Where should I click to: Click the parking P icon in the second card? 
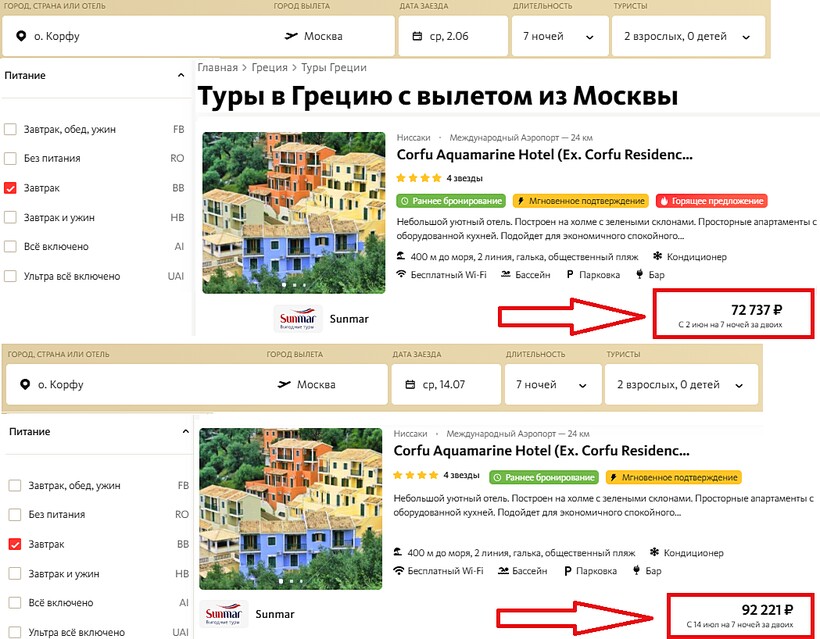coord(567,571)
